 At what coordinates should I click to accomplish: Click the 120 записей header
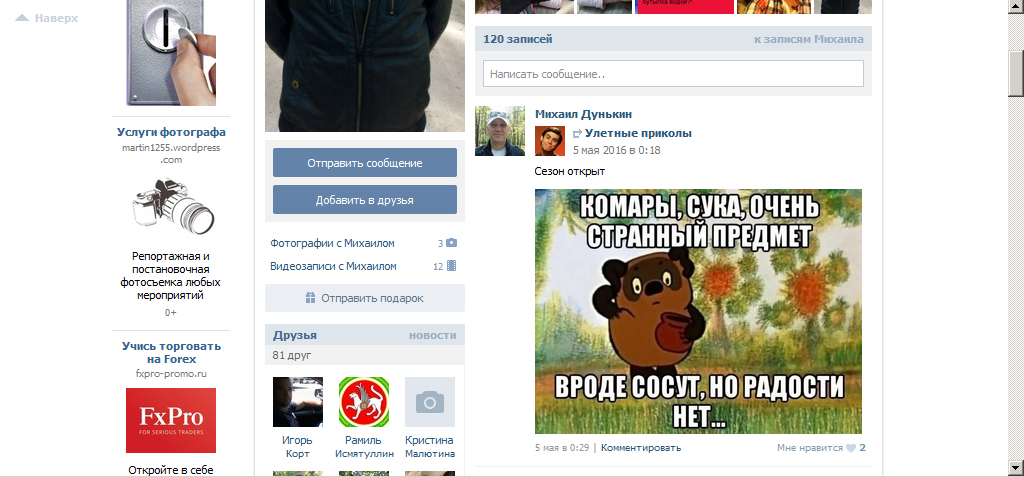coord(517,39)
